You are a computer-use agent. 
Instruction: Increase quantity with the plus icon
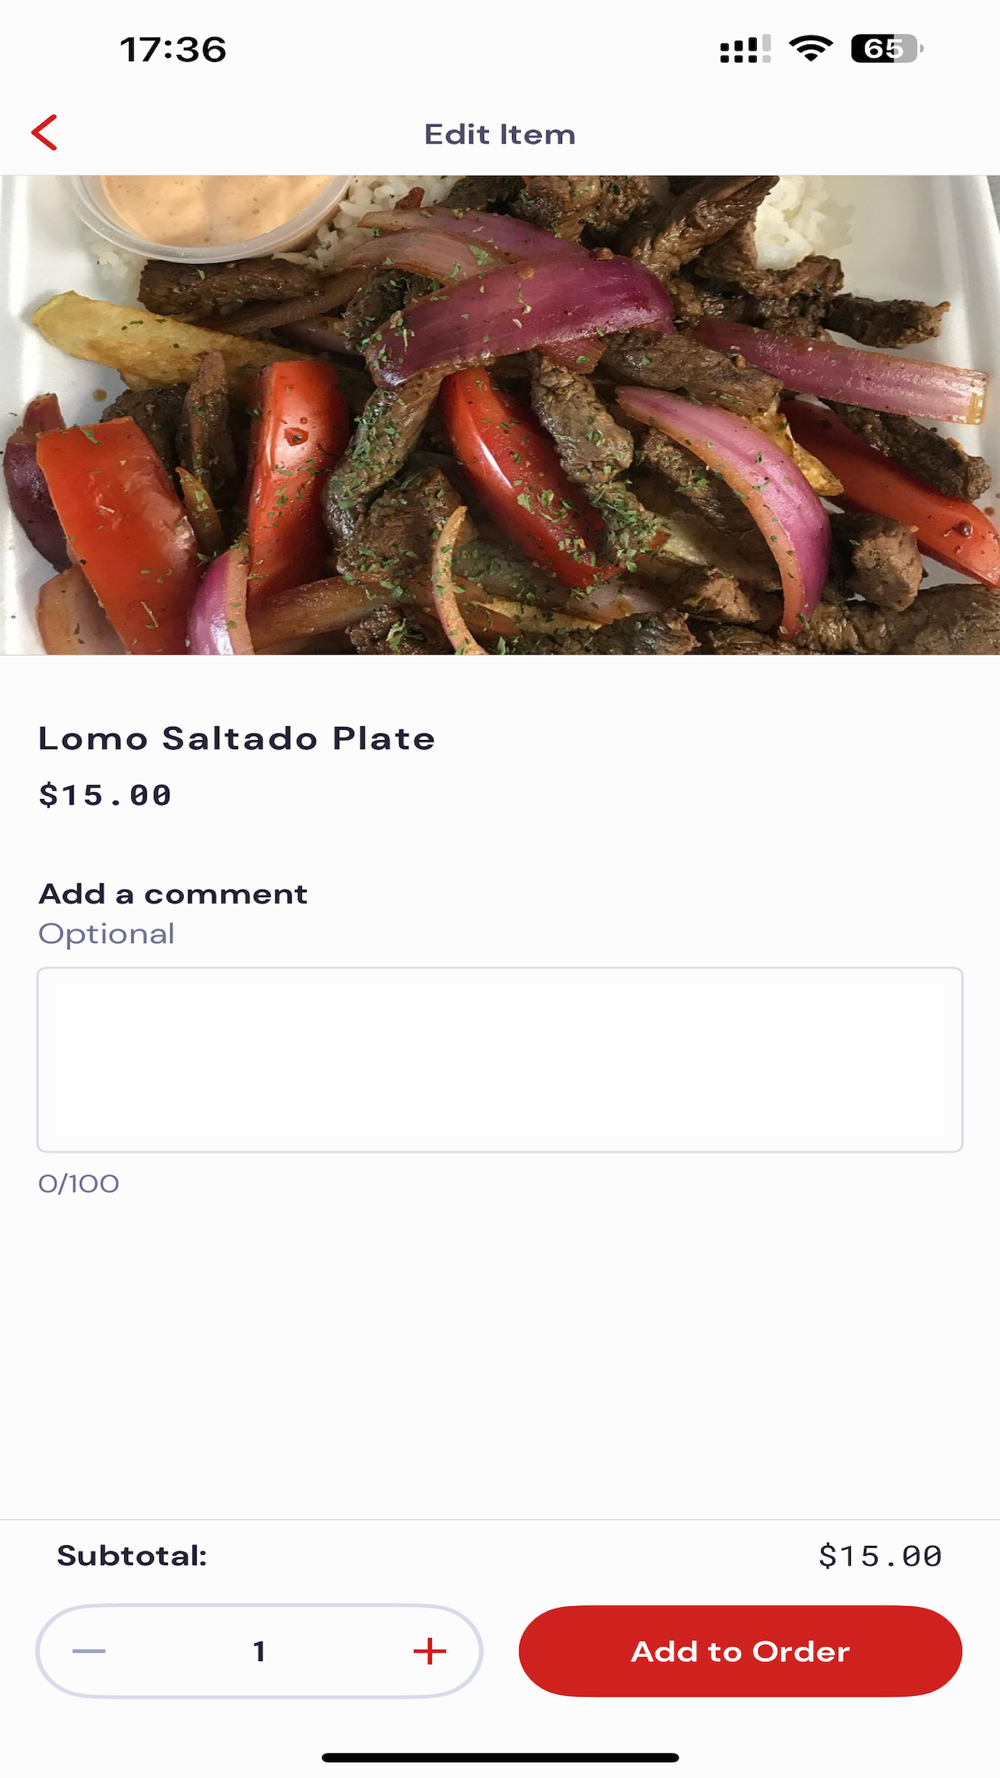[430, 1651]
